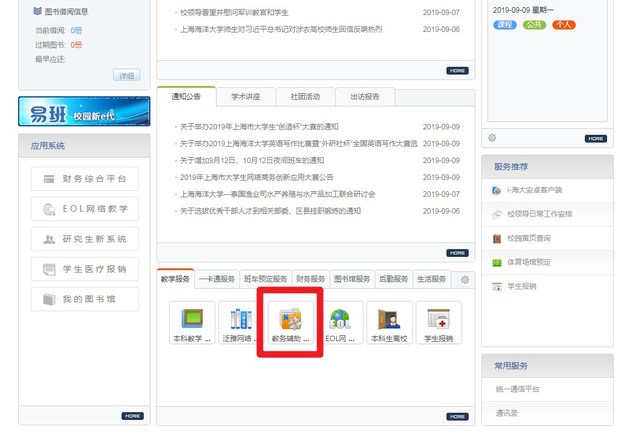The width and height of the screenshot is (638, 435).
Task: Expand calendar panel with MORE button
Action: tap(595, 138)
